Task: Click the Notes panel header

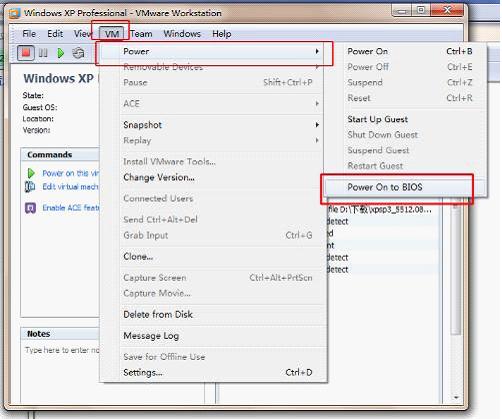Action: pyautogui.click(x=60, y=334)
